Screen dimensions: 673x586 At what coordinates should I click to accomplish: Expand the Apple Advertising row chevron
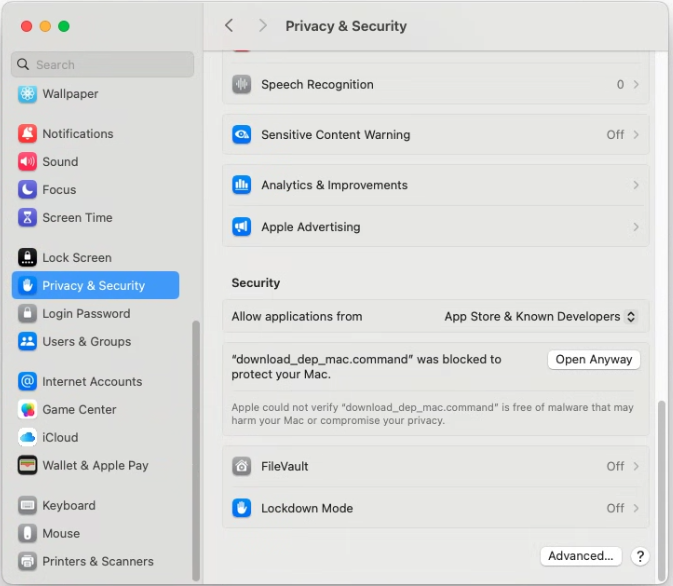636,227
